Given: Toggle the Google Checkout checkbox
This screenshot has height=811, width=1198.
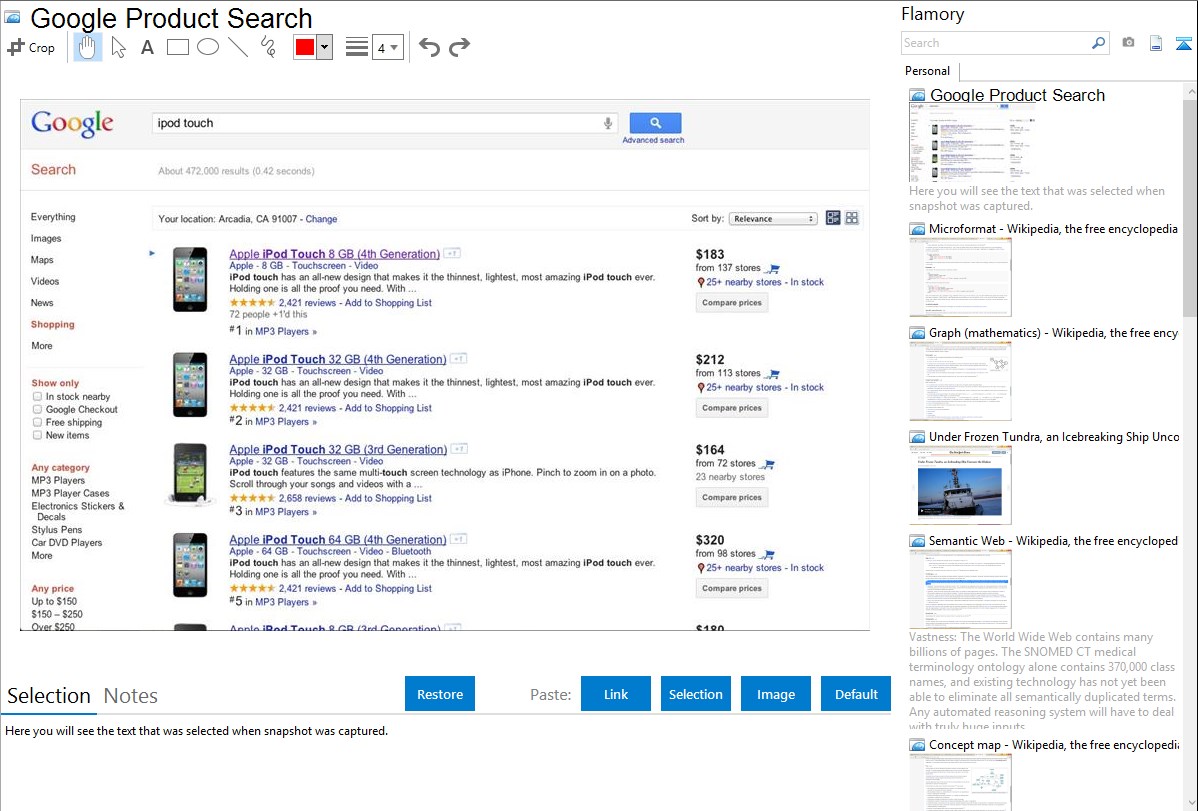Looking at the screenshot, I should tap(37, 410).
